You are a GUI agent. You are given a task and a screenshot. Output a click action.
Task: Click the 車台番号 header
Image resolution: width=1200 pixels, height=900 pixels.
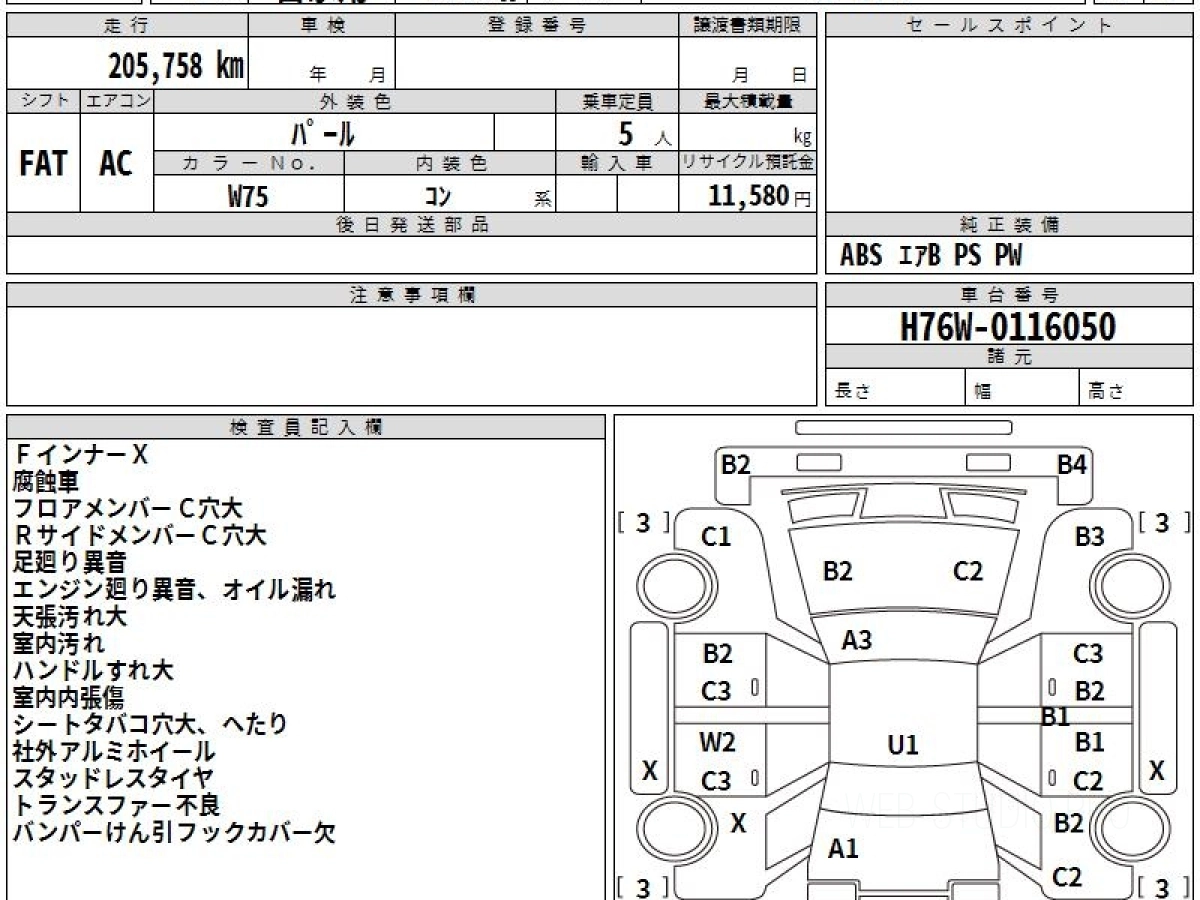click(1009, 295)
